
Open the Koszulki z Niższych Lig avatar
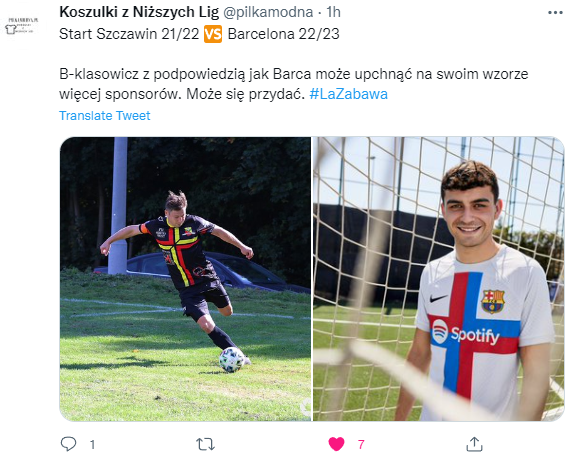(23, 26)
